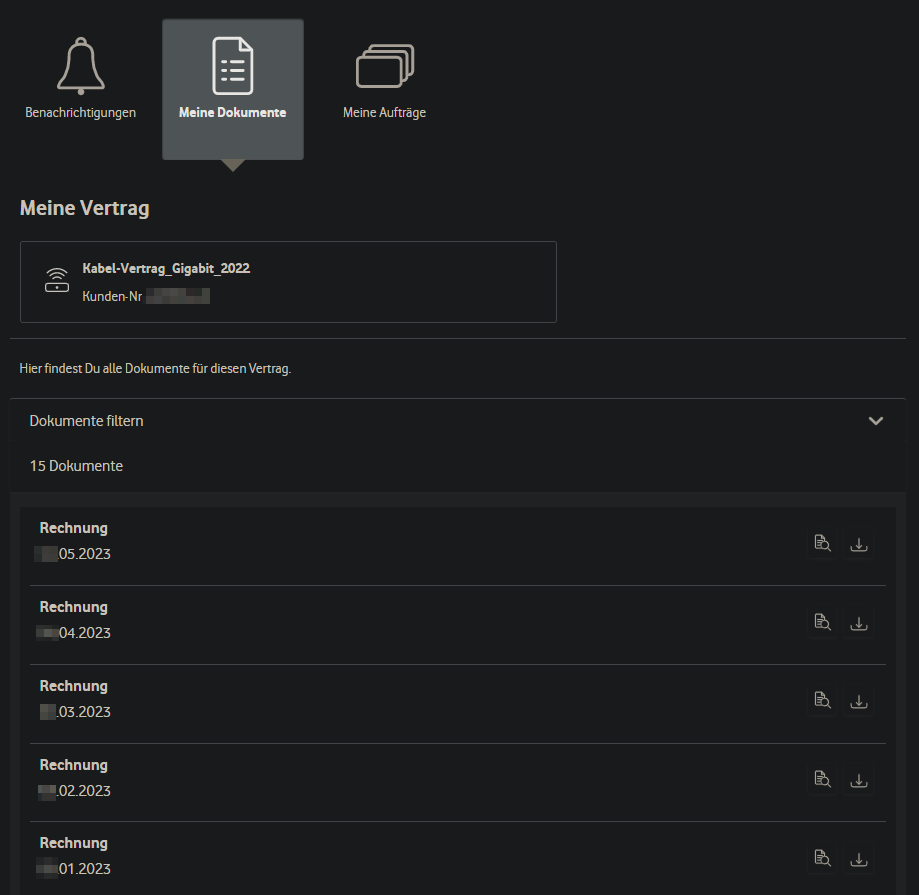919x895 pixels.
Task: Preview the Rechnung from 05.2023
Action: pyautogui.click(x=822, y=543)
